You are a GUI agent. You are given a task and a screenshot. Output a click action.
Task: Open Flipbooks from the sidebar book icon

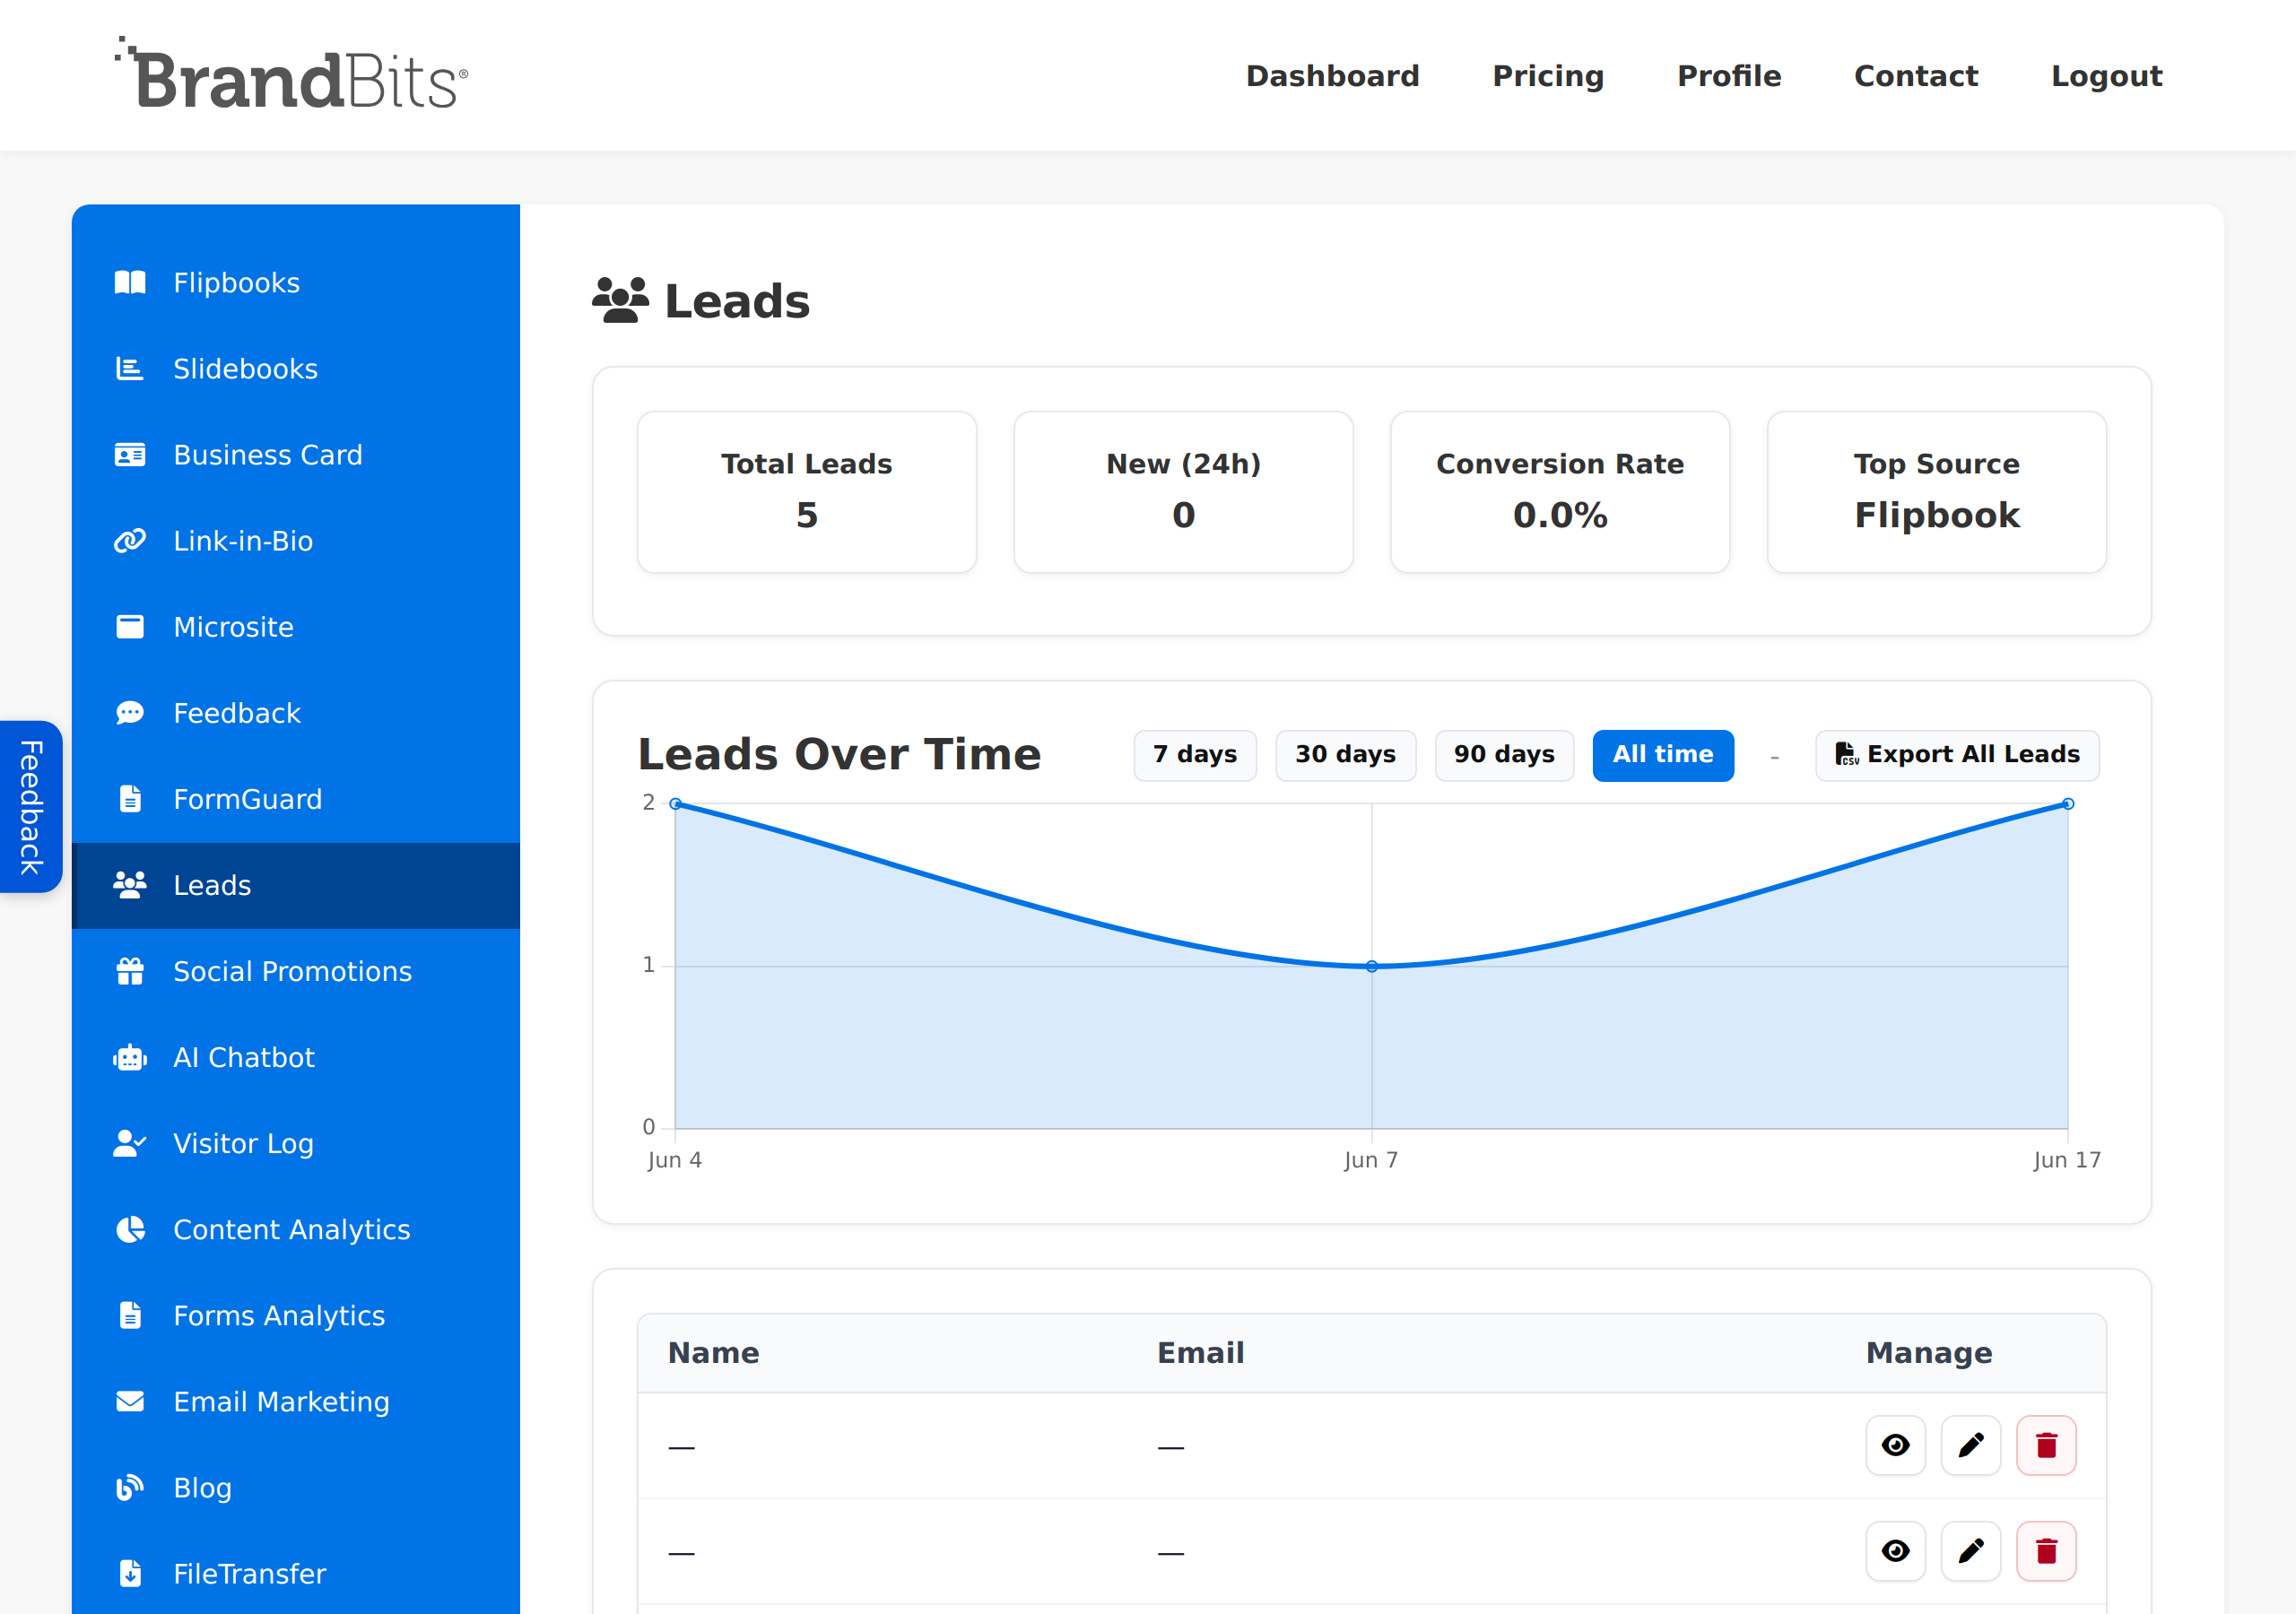(130, 283)
